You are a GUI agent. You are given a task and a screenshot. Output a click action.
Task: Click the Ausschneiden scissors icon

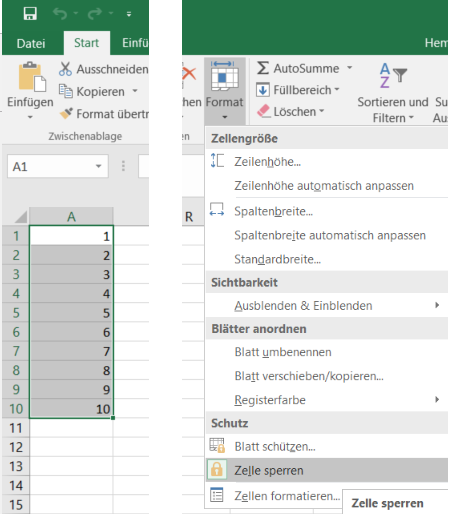(x=65, y=69)
